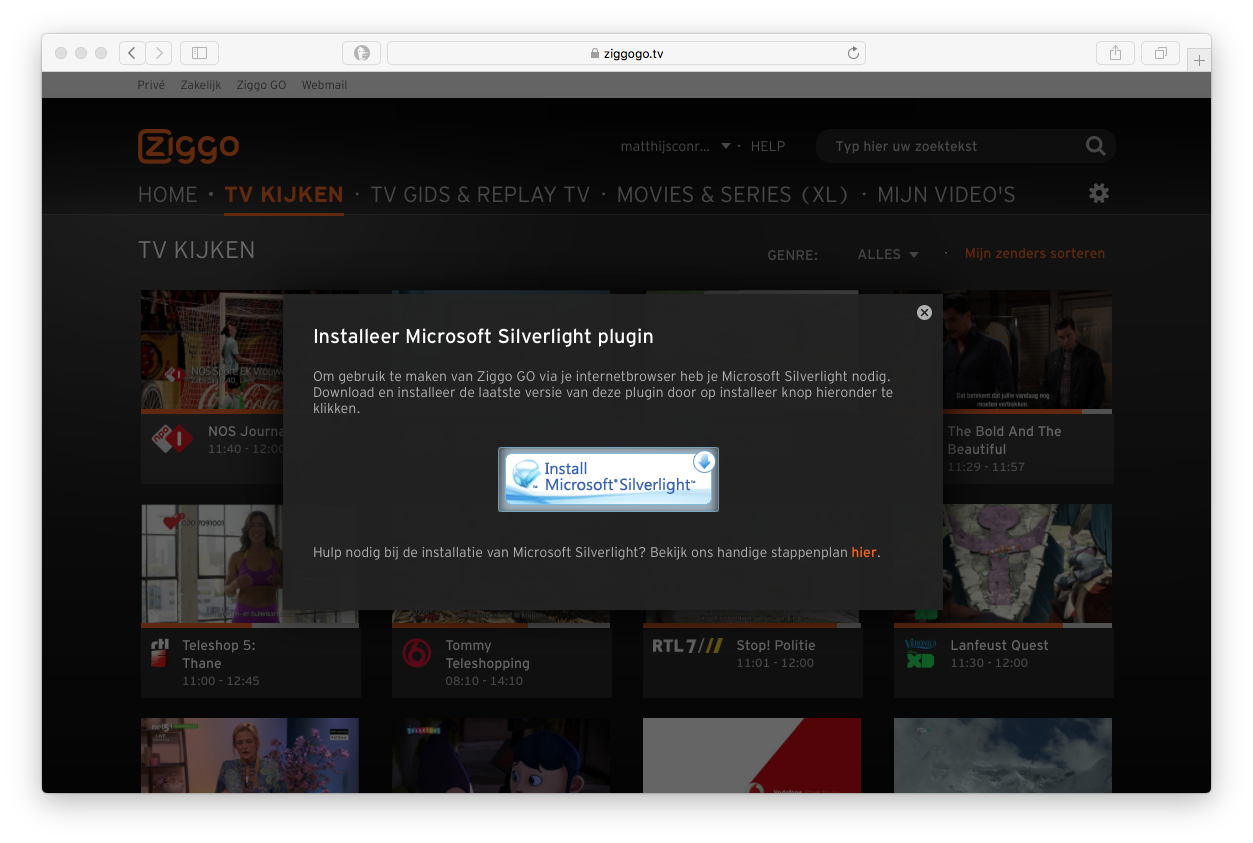The image size is (1253, 843).
Task: Open the 'hier' installation help link
Action: [863, 552]
